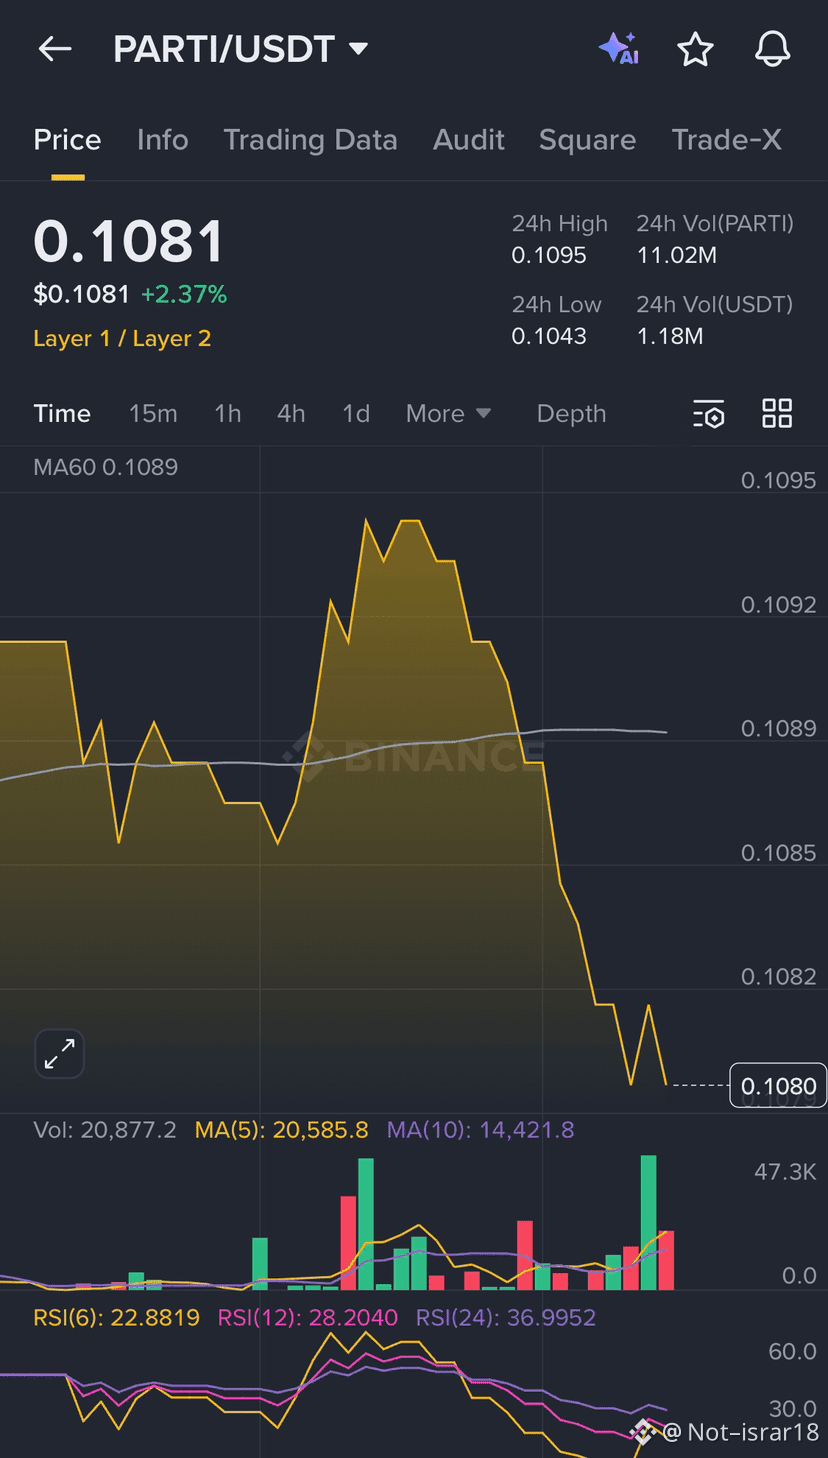
Task: Tap the RSI(12): 28.2040 label
Action: [x=307, y=1318]
